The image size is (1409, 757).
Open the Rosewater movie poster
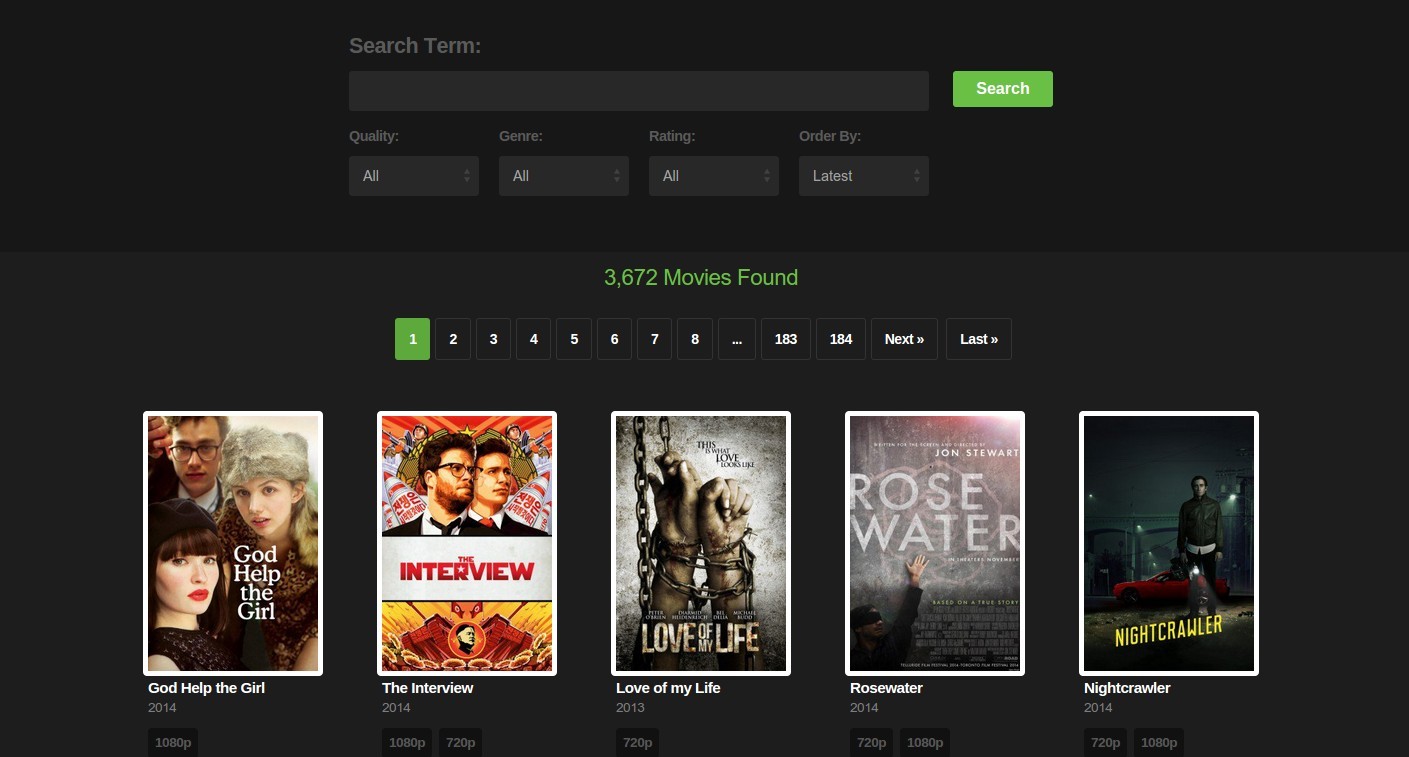[x=935, y=543]
